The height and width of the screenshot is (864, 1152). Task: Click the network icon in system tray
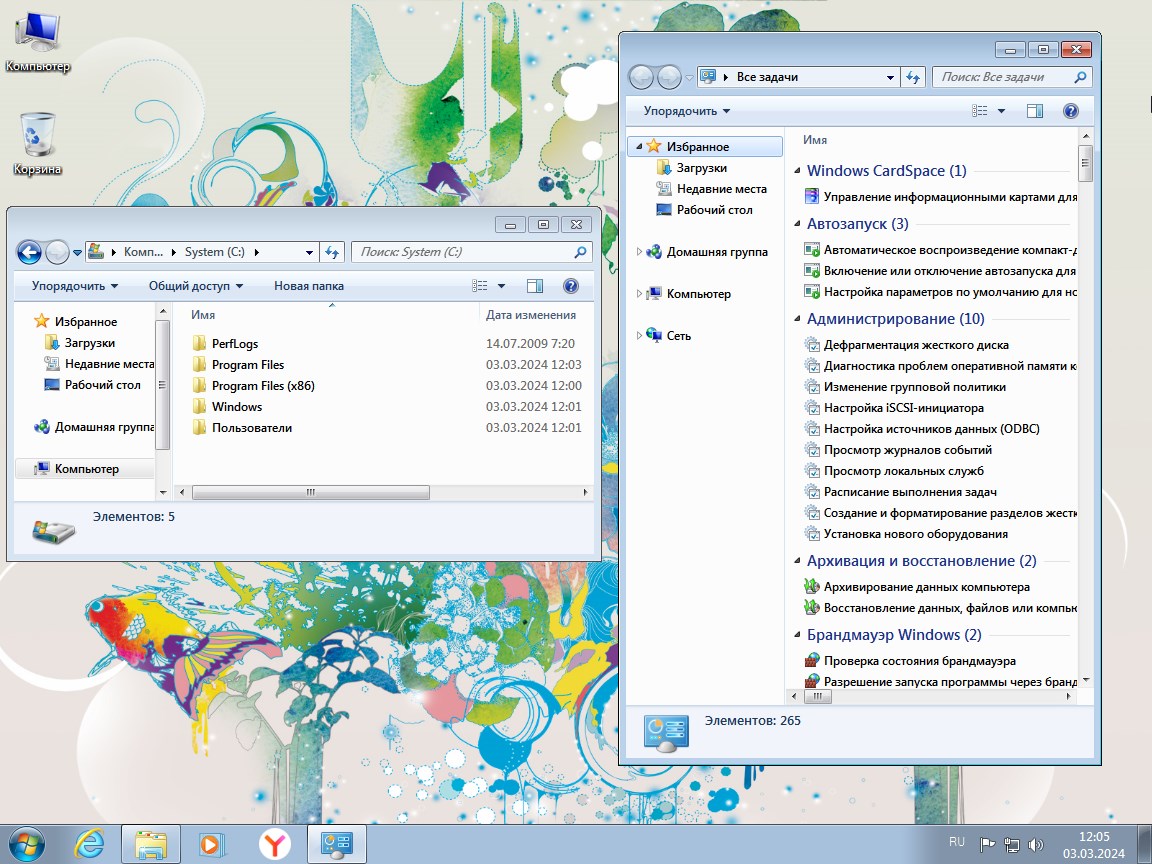tap(1012, 844)
